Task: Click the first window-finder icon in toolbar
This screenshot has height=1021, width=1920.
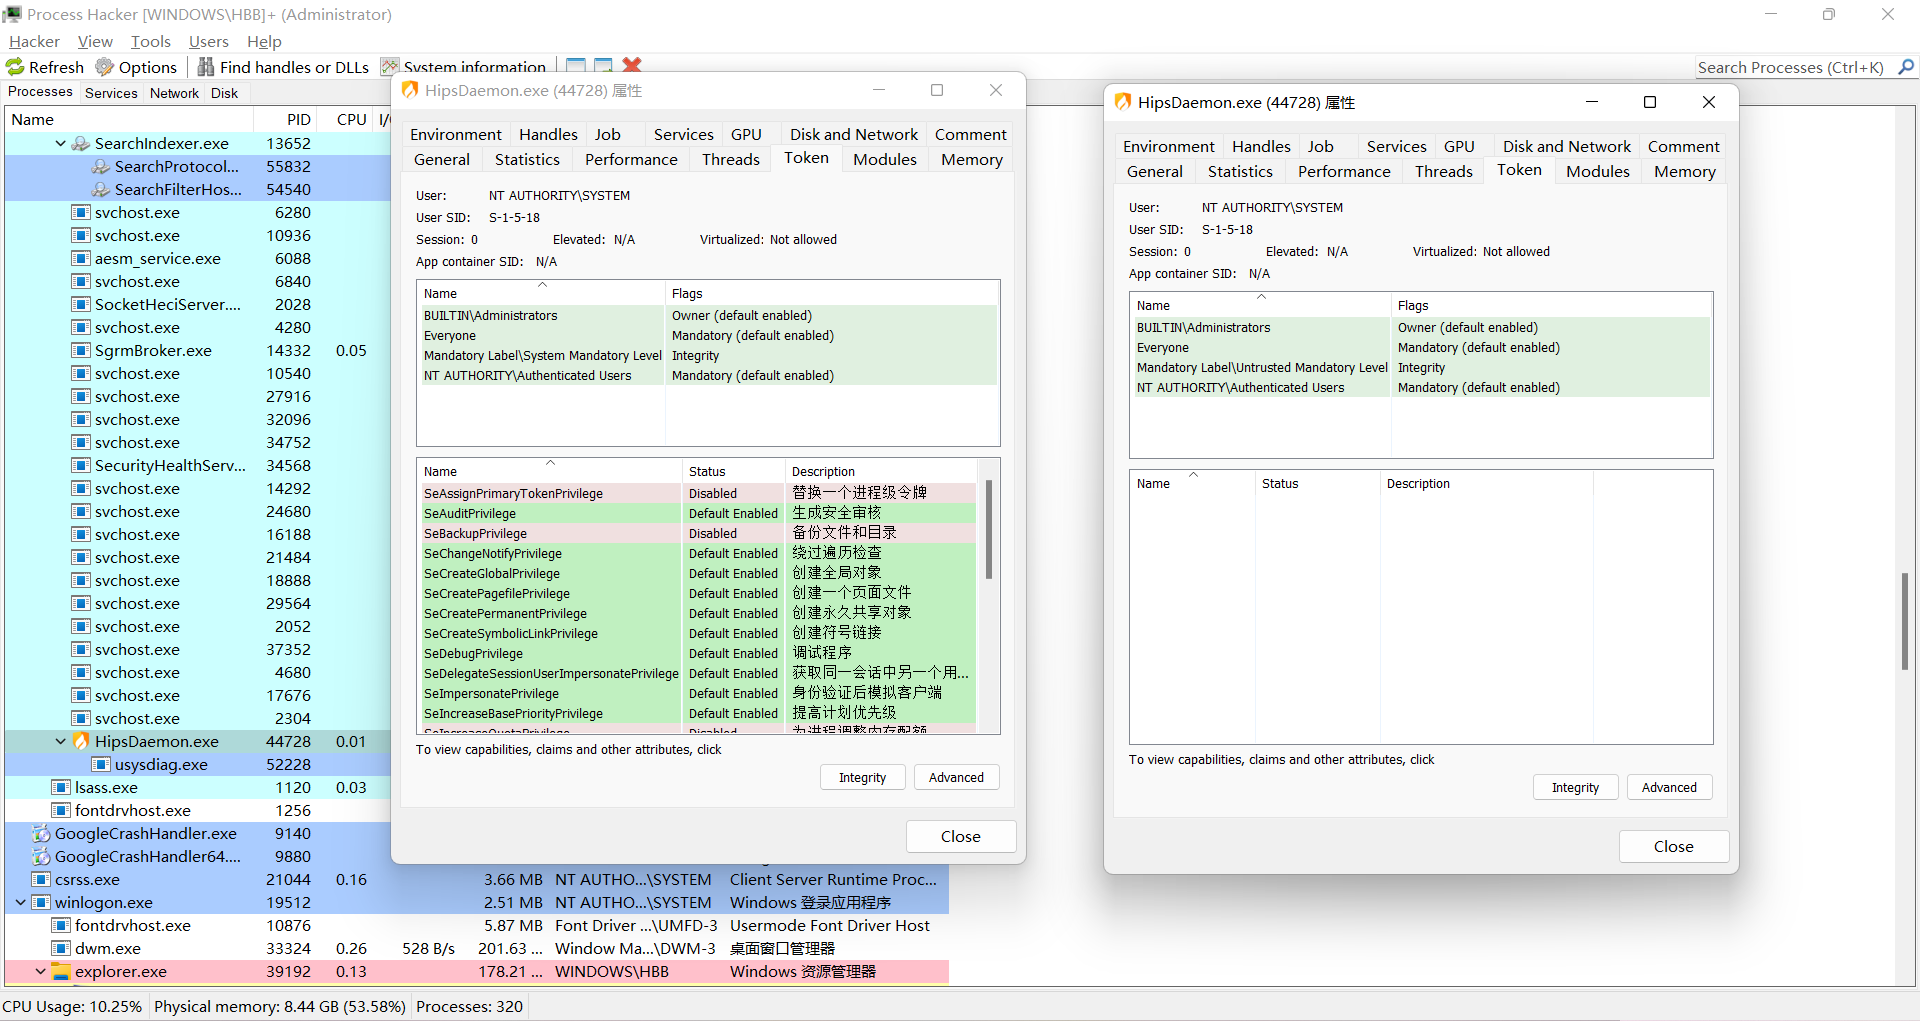Action: pyautogui.click(x=576, y=65)
